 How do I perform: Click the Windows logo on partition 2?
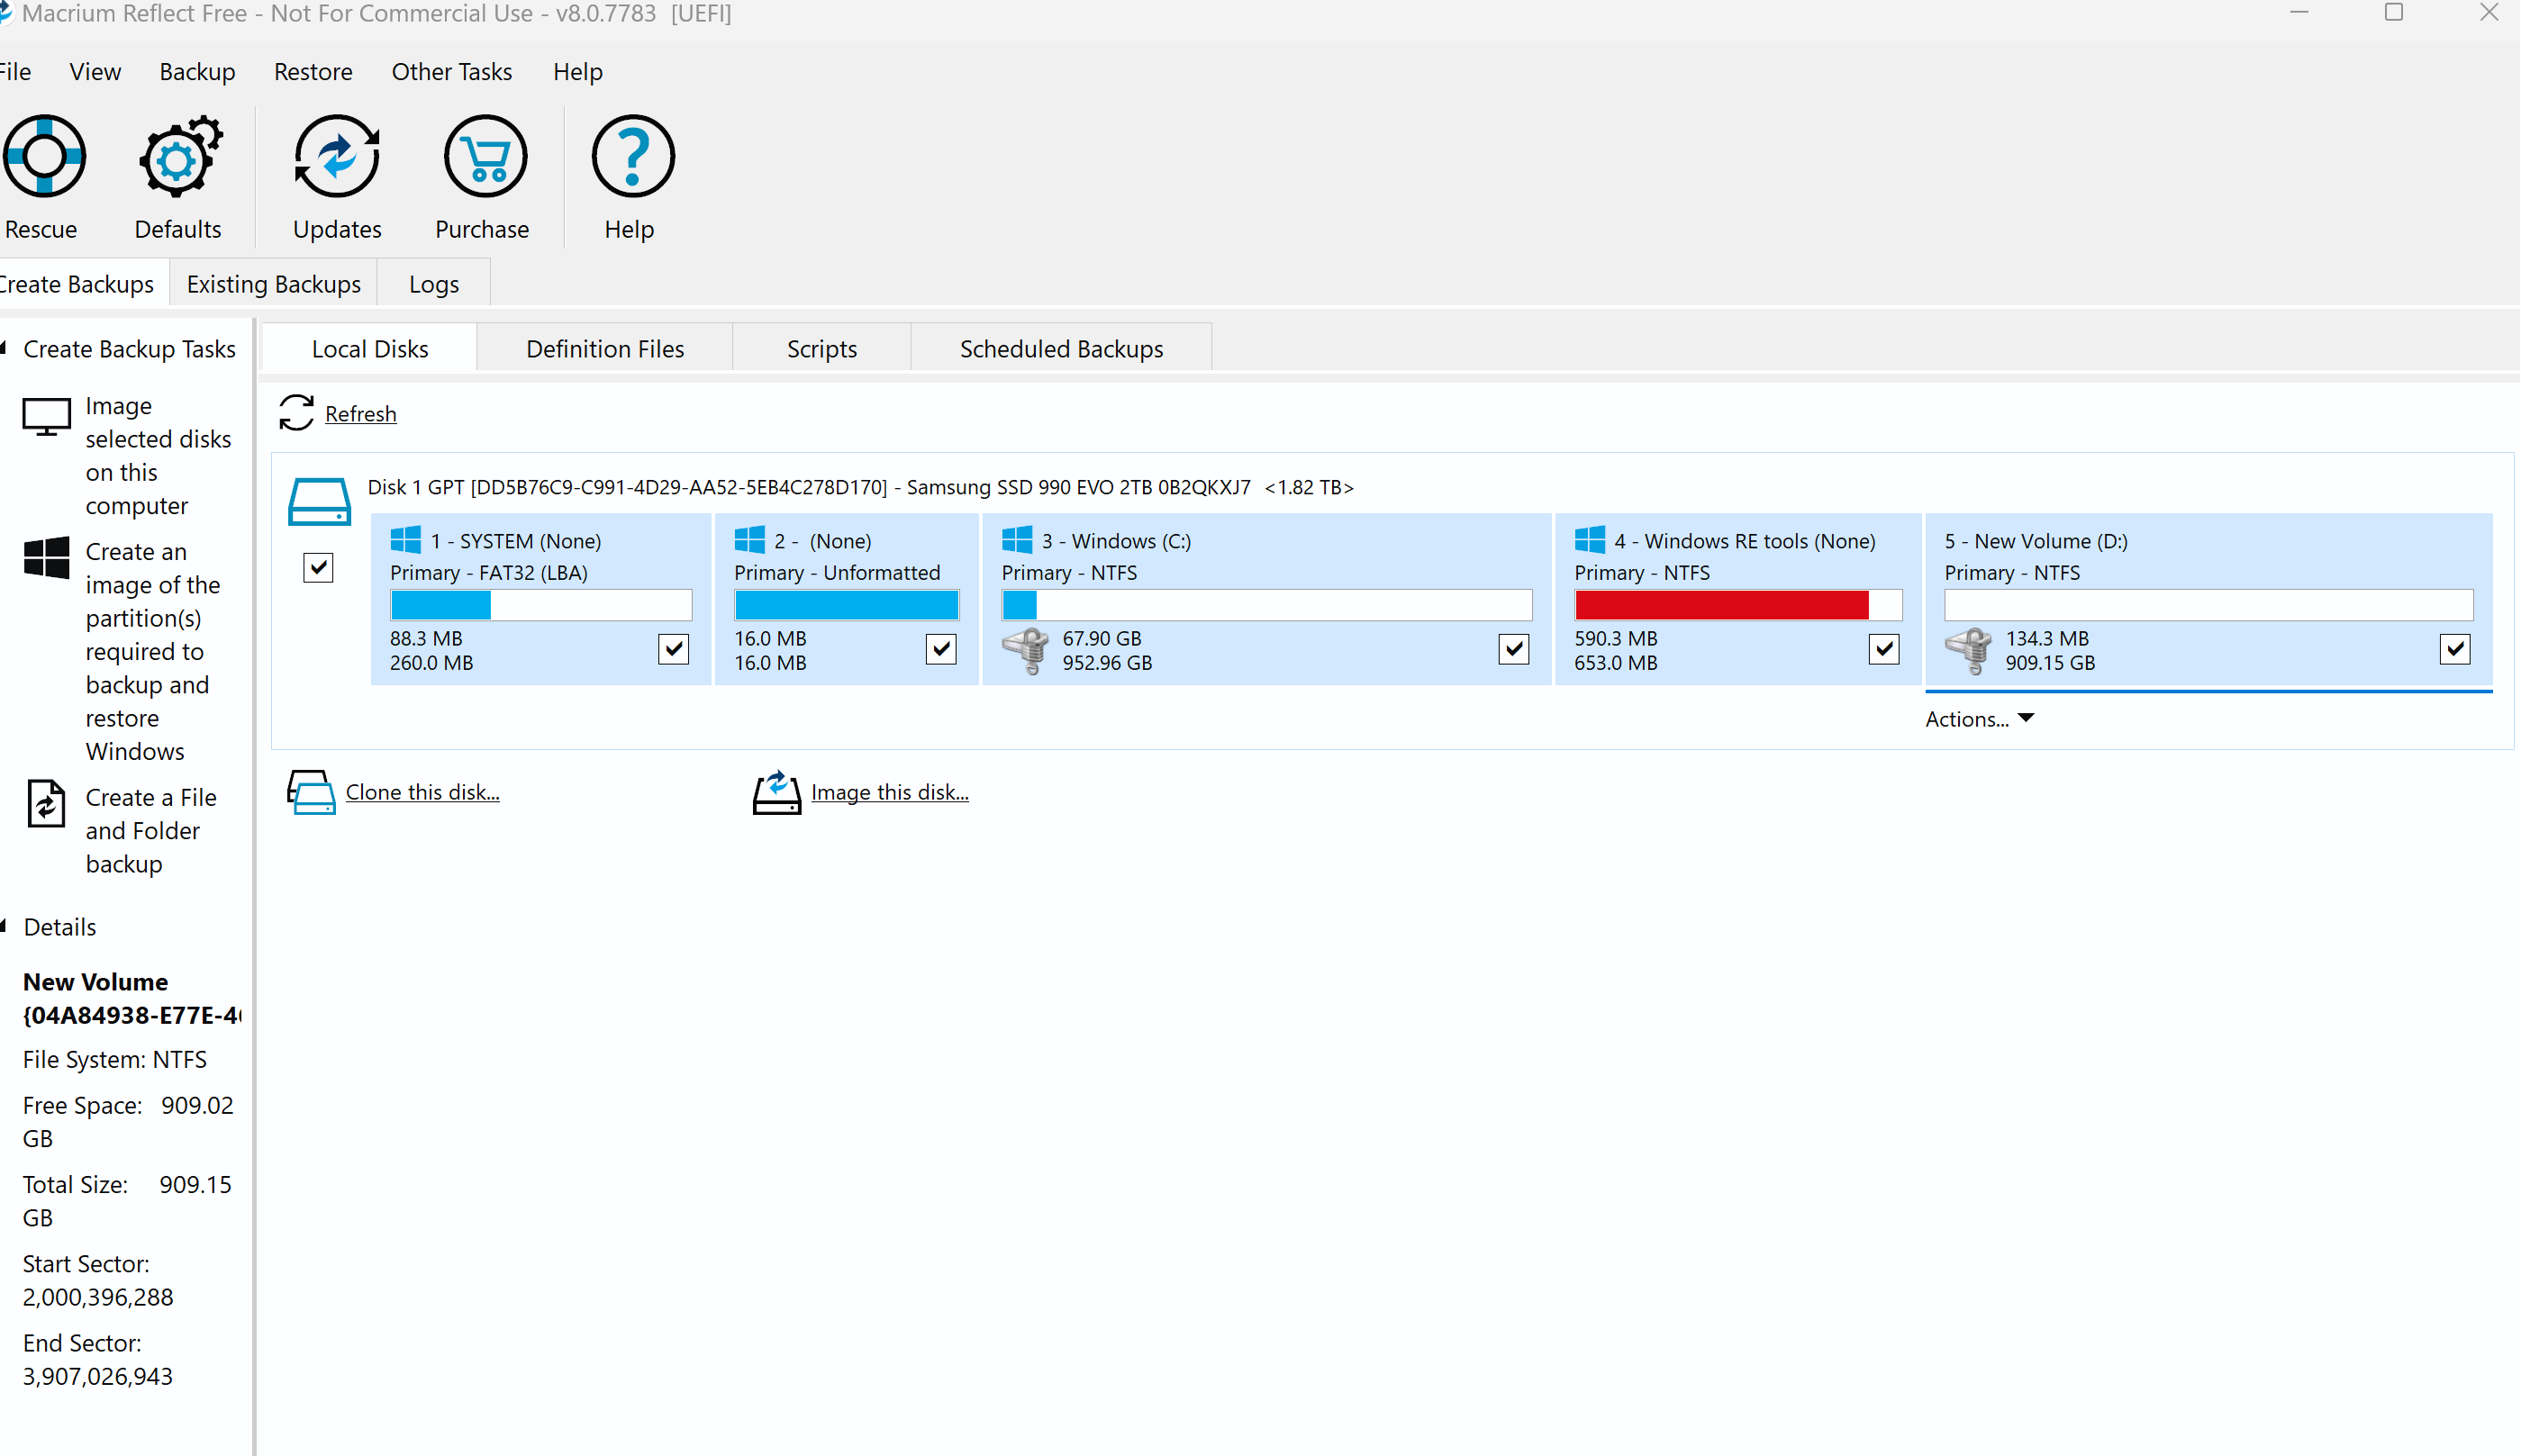point(749,540)
